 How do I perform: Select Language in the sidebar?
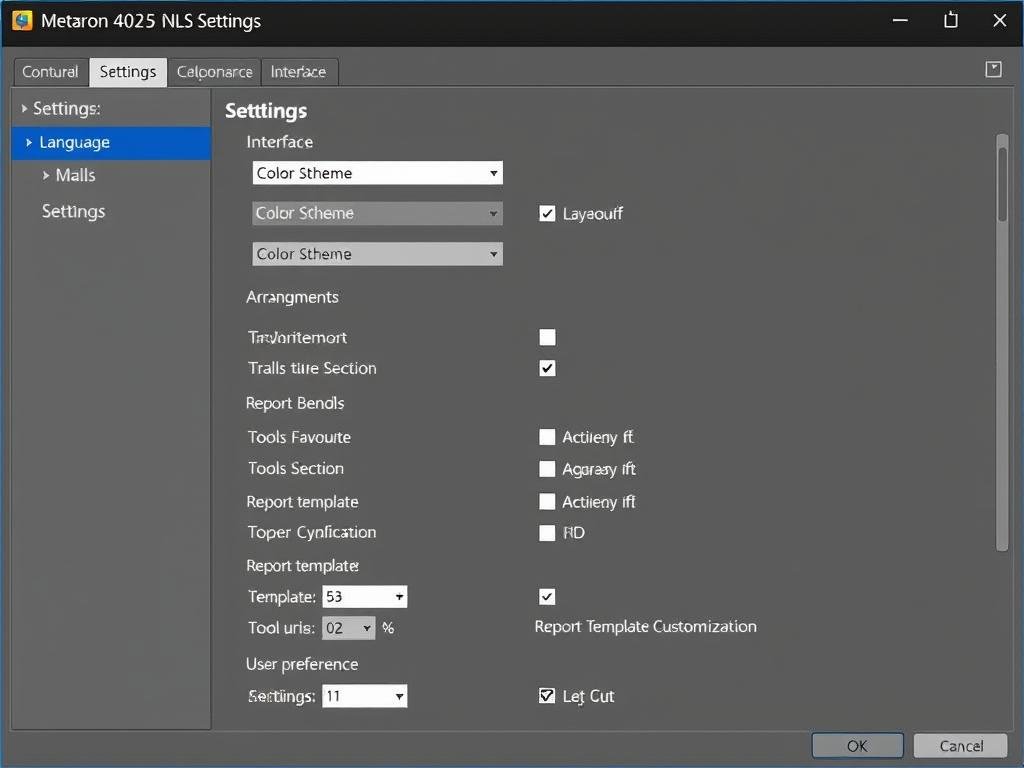coord(75,143)
